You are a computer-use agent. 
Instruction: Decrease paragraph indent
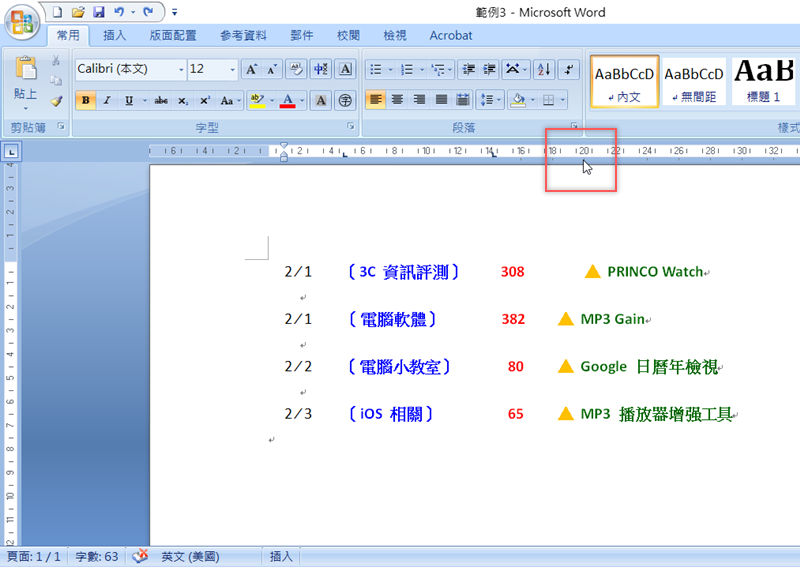click(x=468, y=69)
